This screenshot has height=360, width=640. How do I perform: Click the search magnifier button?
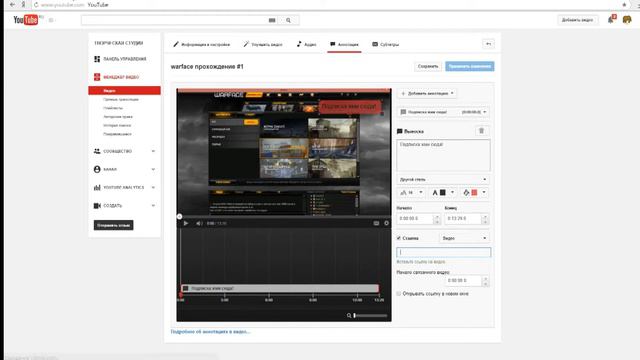[289, 20]
